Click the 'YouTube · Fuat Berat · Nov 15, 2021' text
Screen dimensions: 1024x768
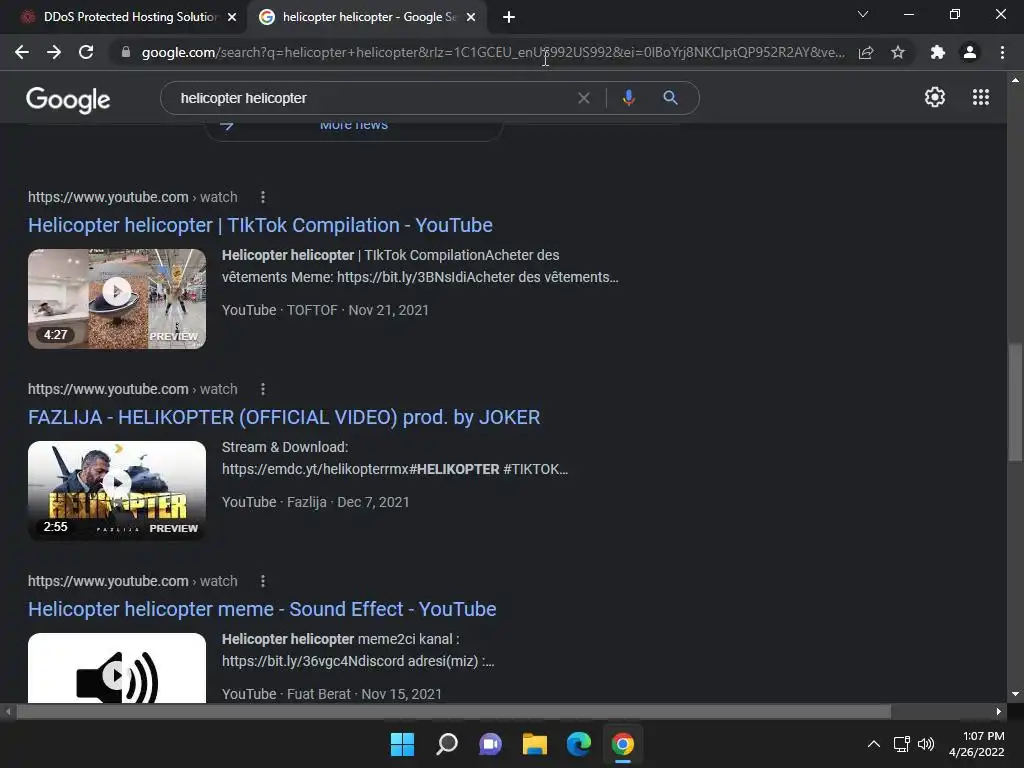[332, 694]
